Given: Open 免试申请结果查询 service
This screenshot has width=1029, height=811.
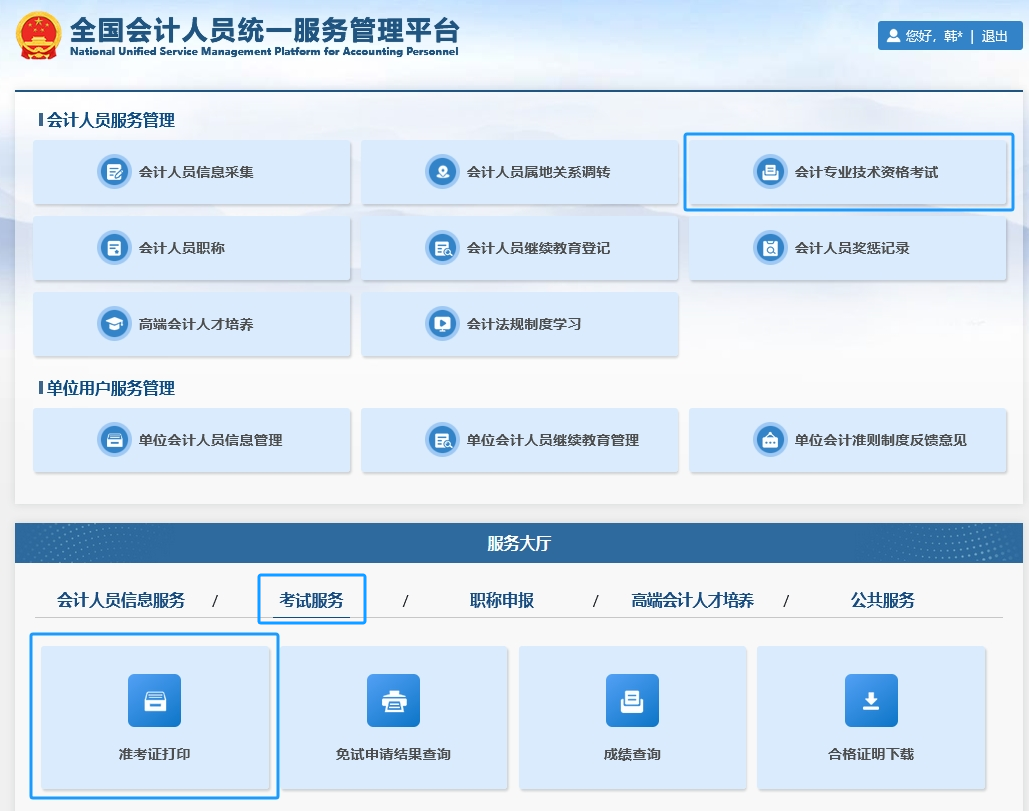Looking at the screenshot, I should [x=393, y=700].
